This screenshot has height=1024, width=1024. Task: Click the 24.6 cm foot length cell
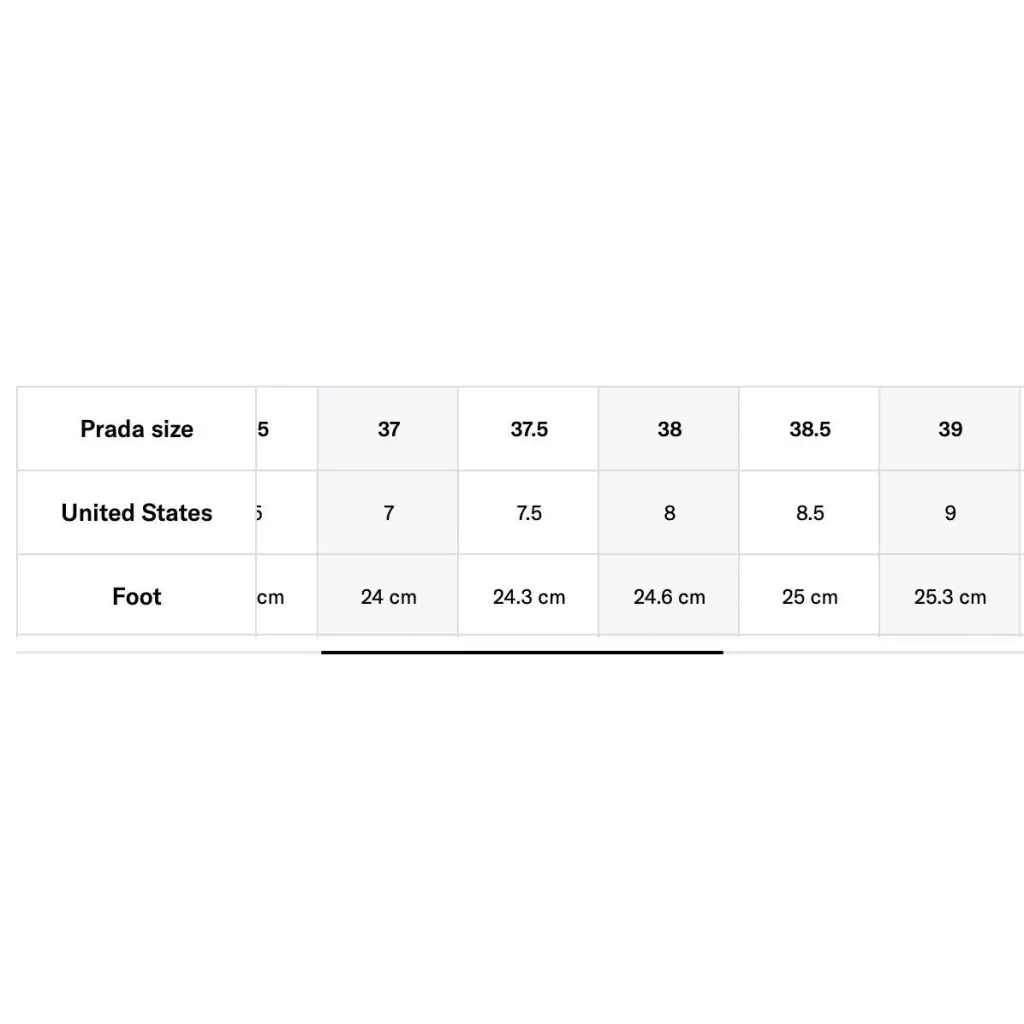[x=669, y=597]
